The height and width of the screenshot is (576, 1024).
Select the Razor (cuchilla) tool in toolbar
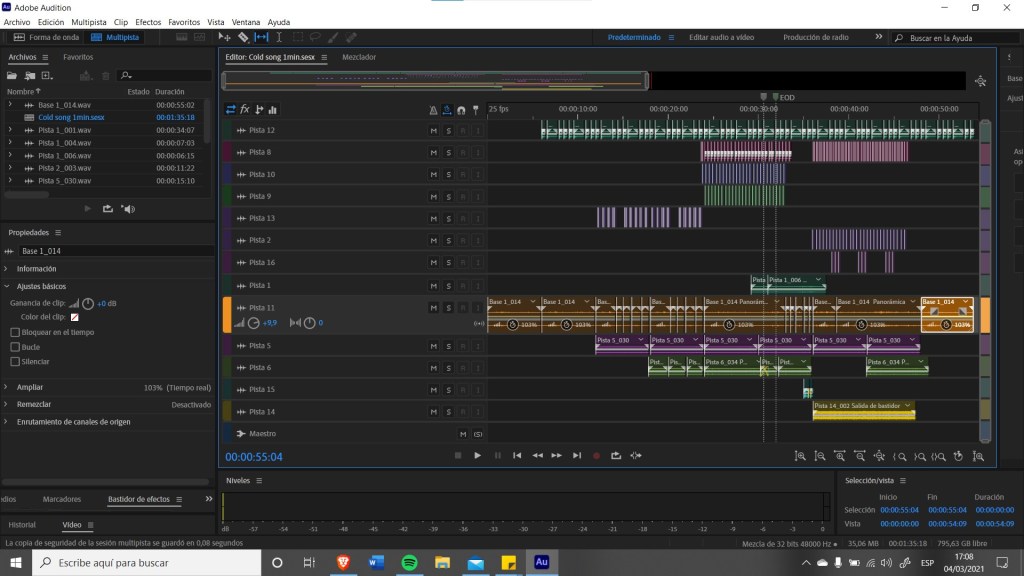(243, 37)
